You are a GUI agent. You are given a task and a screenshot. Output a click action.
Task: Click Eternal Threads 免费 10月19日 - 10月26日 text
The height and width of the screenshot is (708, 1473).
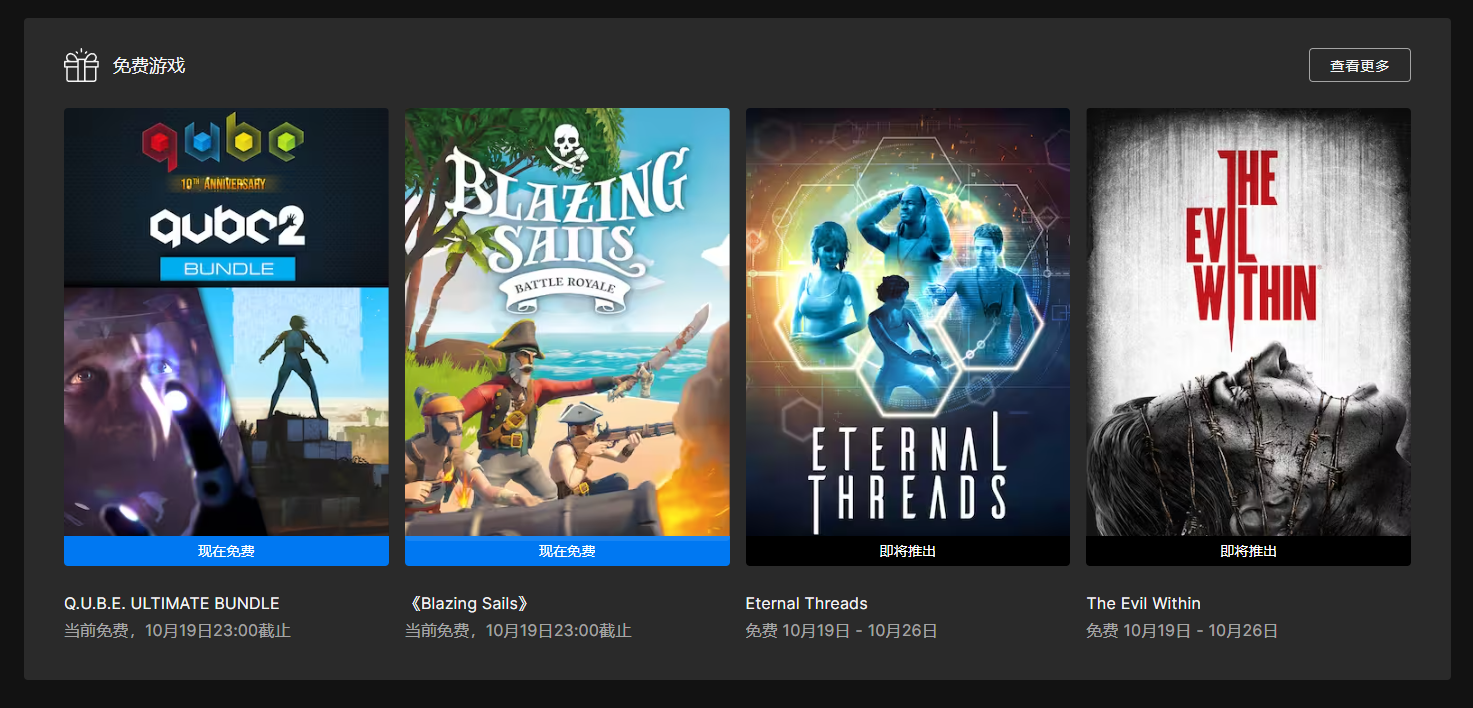pos(841,631)
